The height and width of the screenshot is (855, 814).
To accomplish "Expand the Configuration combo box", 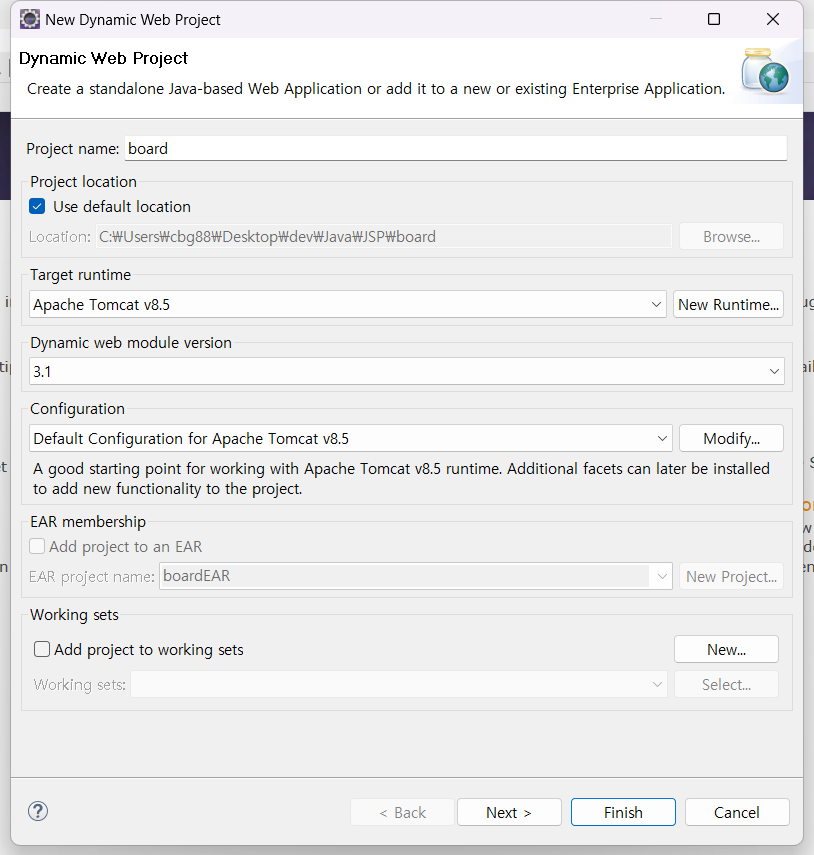I will pos(351,438).
